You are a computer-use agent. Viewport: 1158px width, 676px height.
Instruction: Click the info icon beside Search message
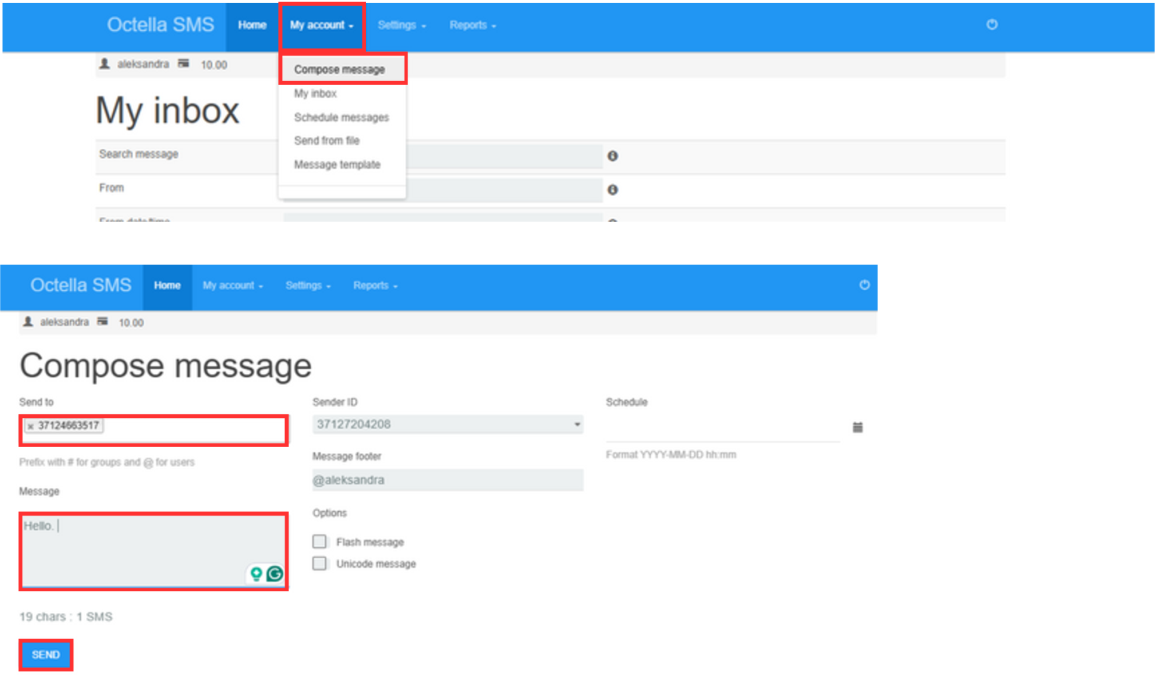click(613, 156)
